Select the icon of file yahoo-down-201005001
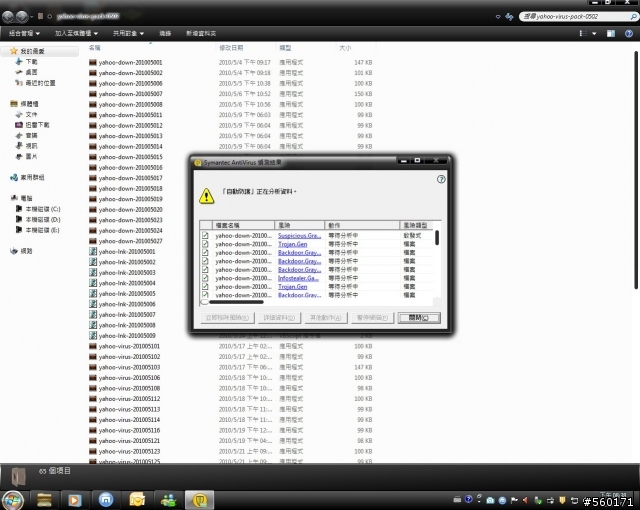 point(93,62)
